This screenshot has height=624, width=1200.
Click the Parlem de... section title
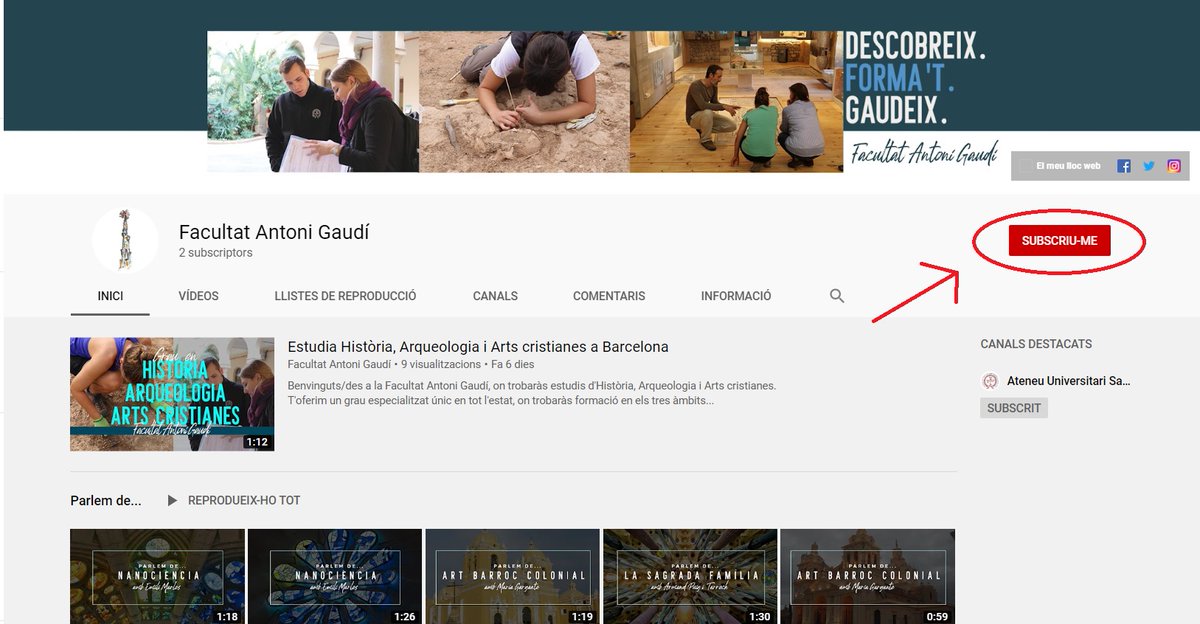106,500
